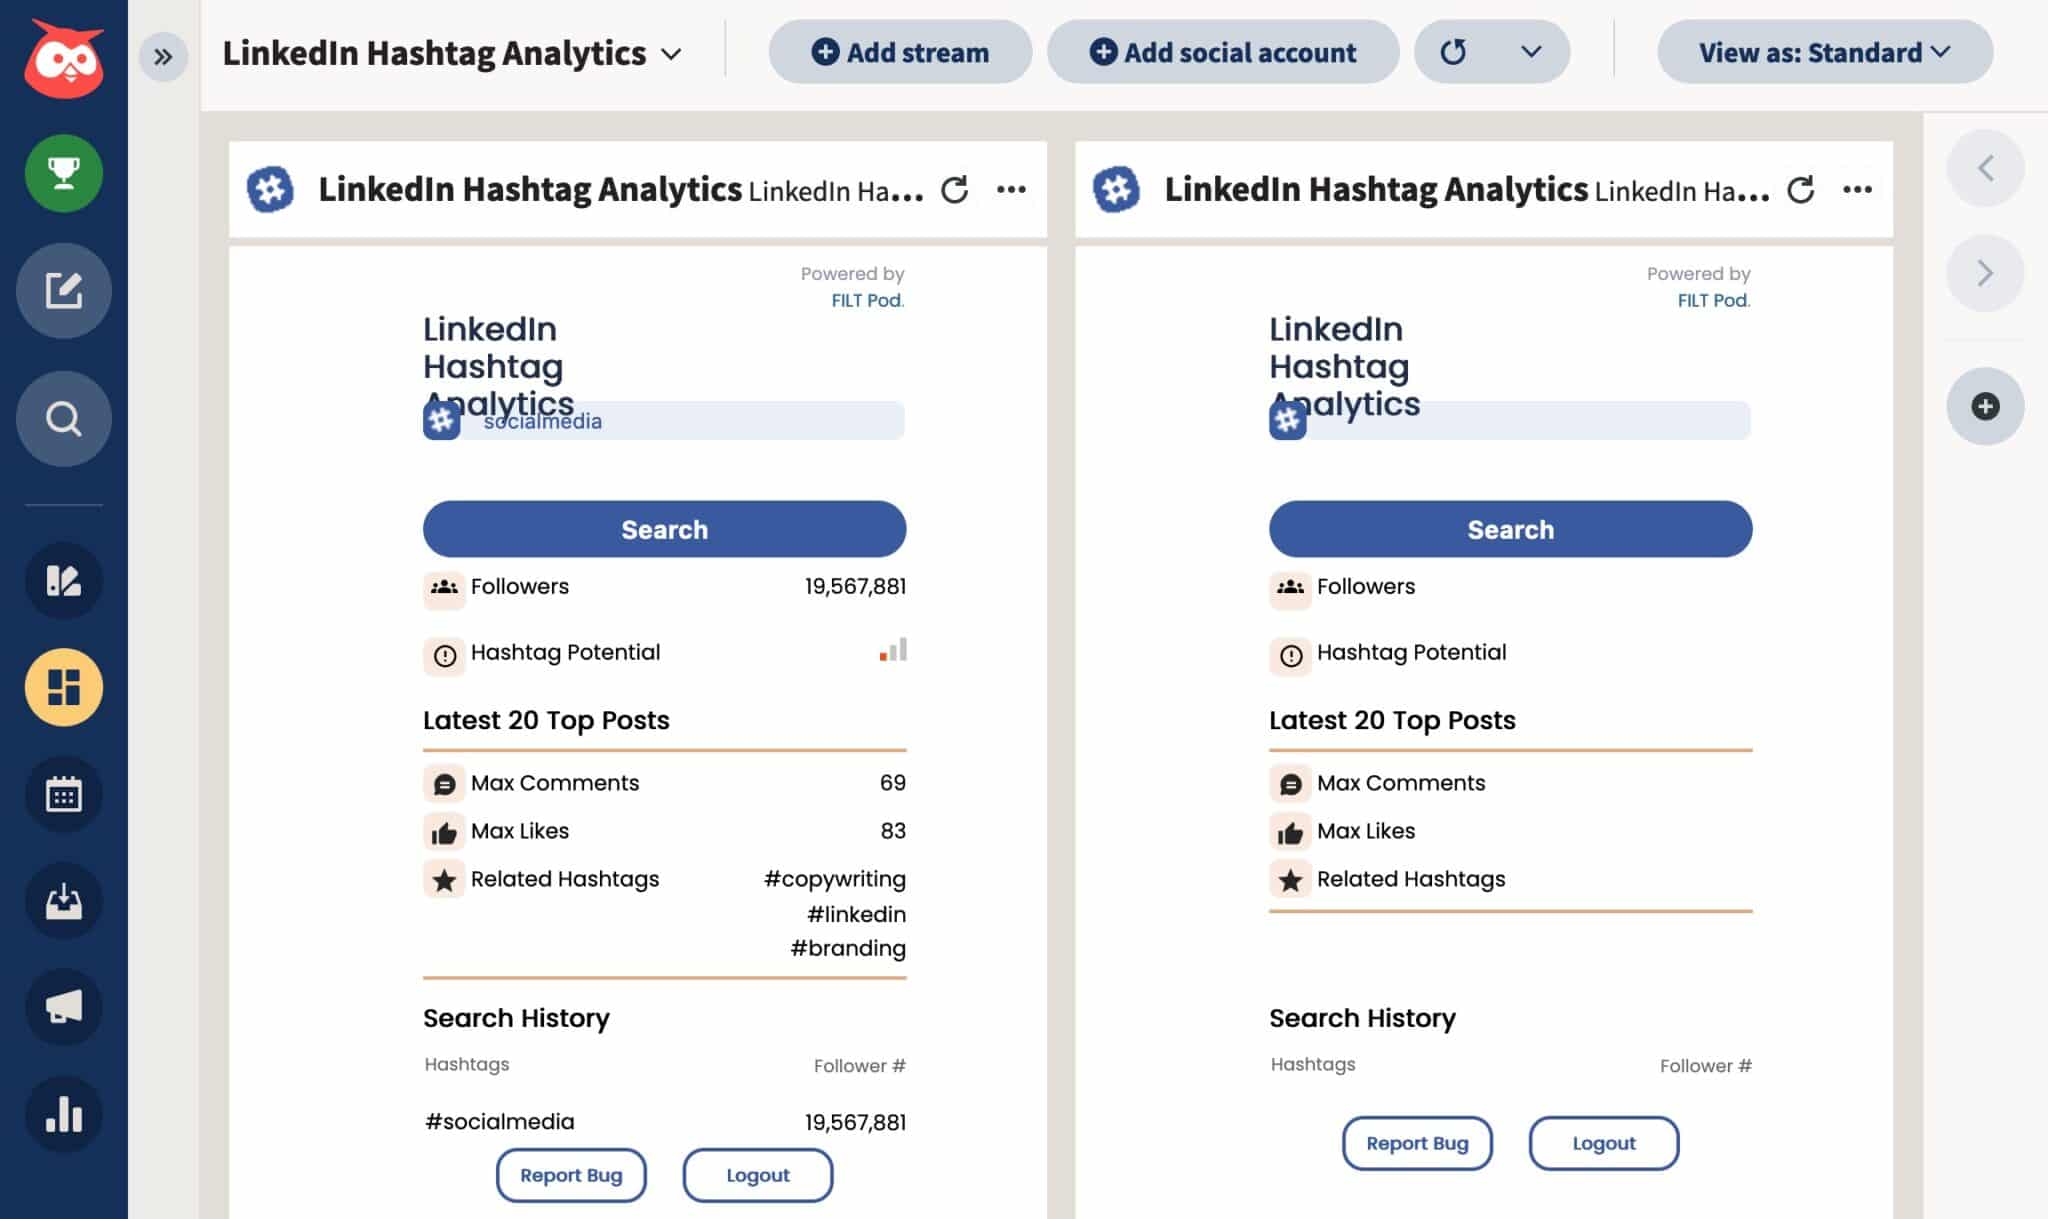Screen dimensions: 2048x1219
Task: Open the FILT Pod link
Action: point(866,299)
